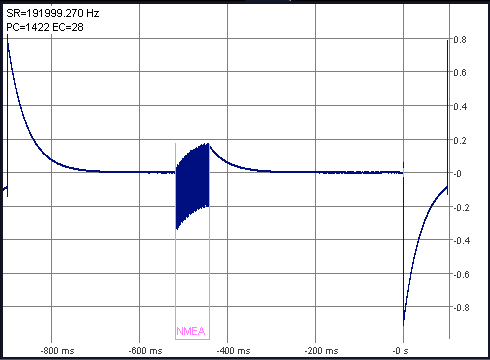The height and width of the screenshot is (360, 490).
Task: Click the 0.4 amplitude scale label
Action: (460, 107)
